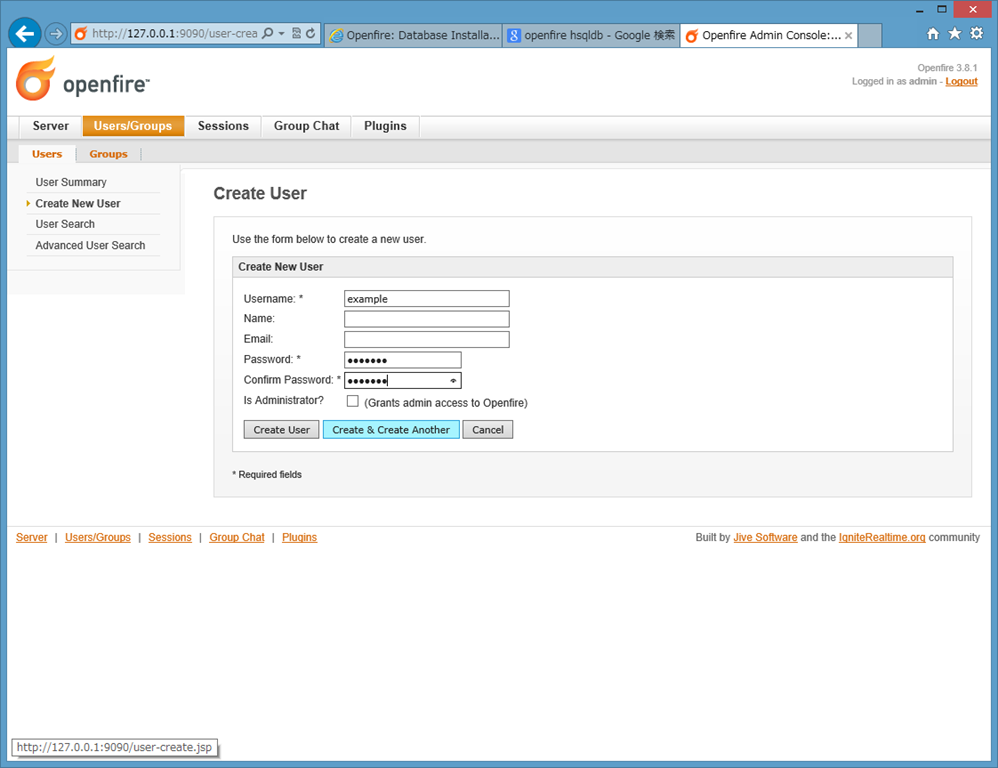
Task: Click the address bar URL text
Action: pos(174,33)
